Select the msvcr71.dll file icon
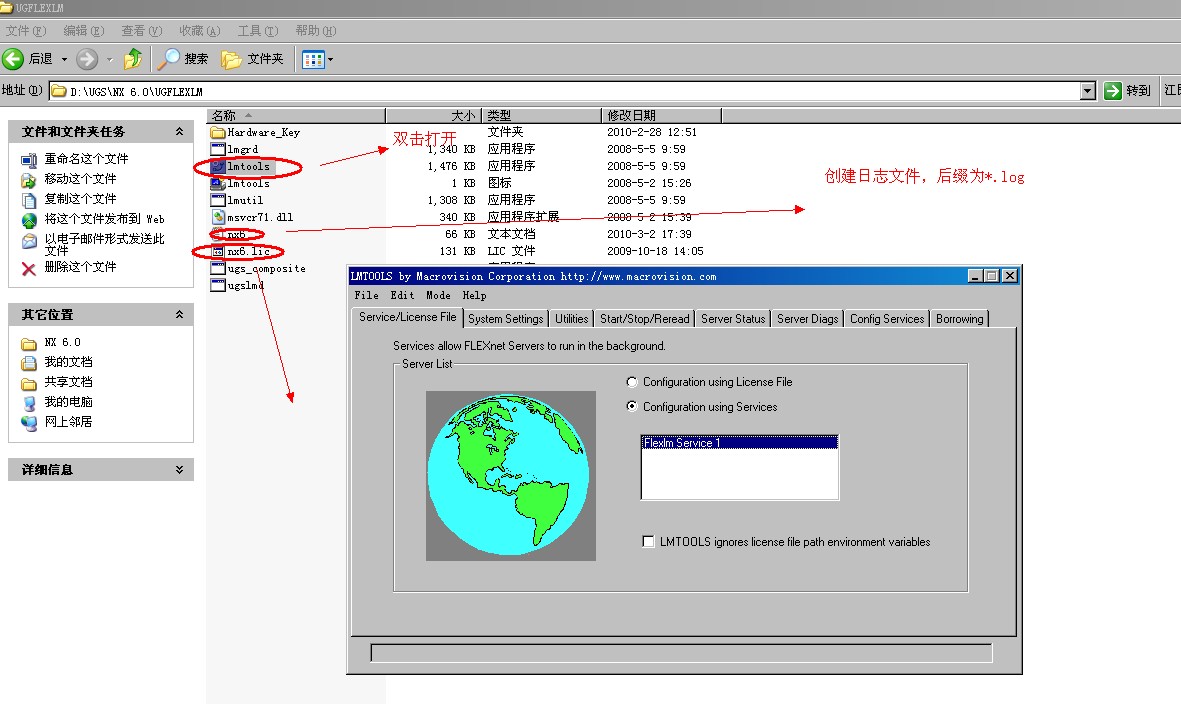Image resolution: width=1181 pixels, height=704 pixels. click(x=218, y=217)
